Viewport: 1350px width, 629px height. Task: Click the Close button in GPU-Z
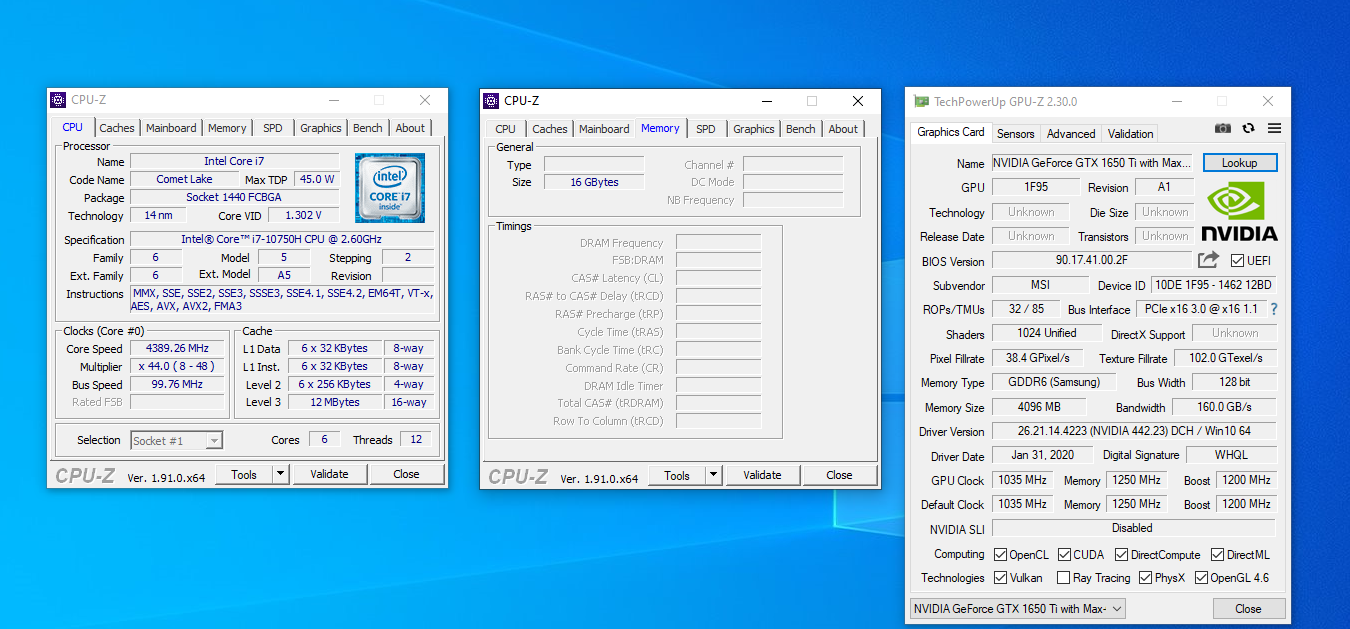pos(1248,608)
